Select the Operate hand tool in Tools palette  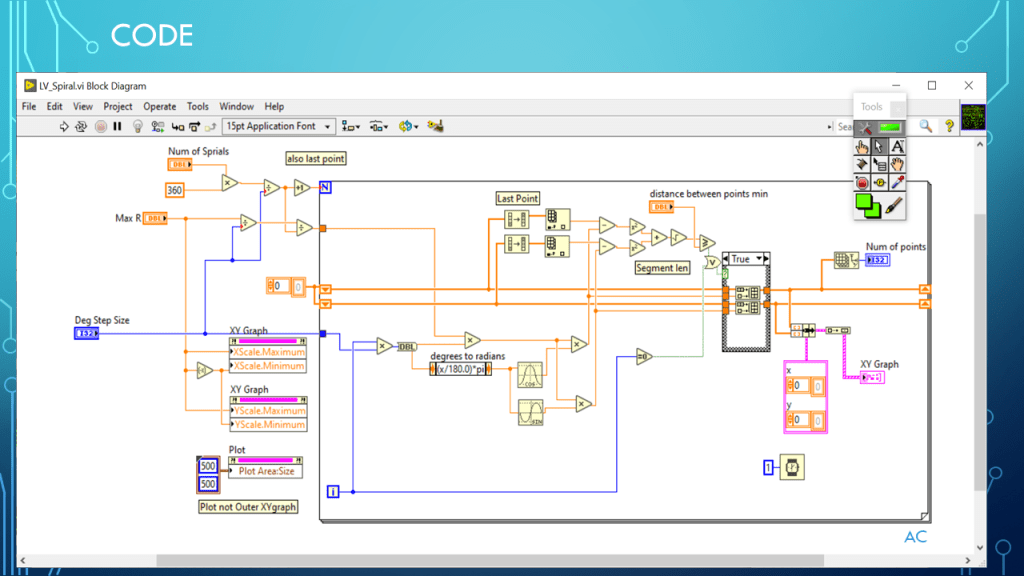click(x=861, y=146)
